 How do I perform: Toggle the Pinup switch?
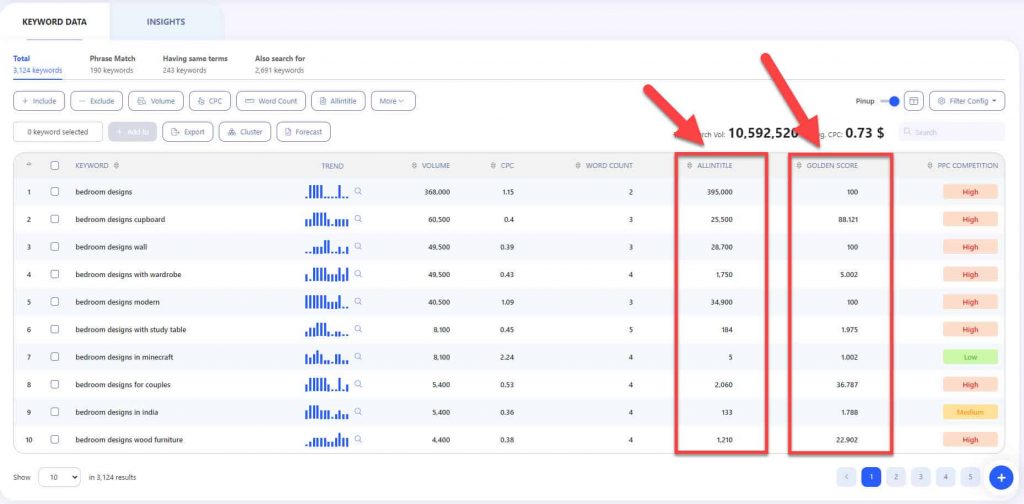pos(889,101)
